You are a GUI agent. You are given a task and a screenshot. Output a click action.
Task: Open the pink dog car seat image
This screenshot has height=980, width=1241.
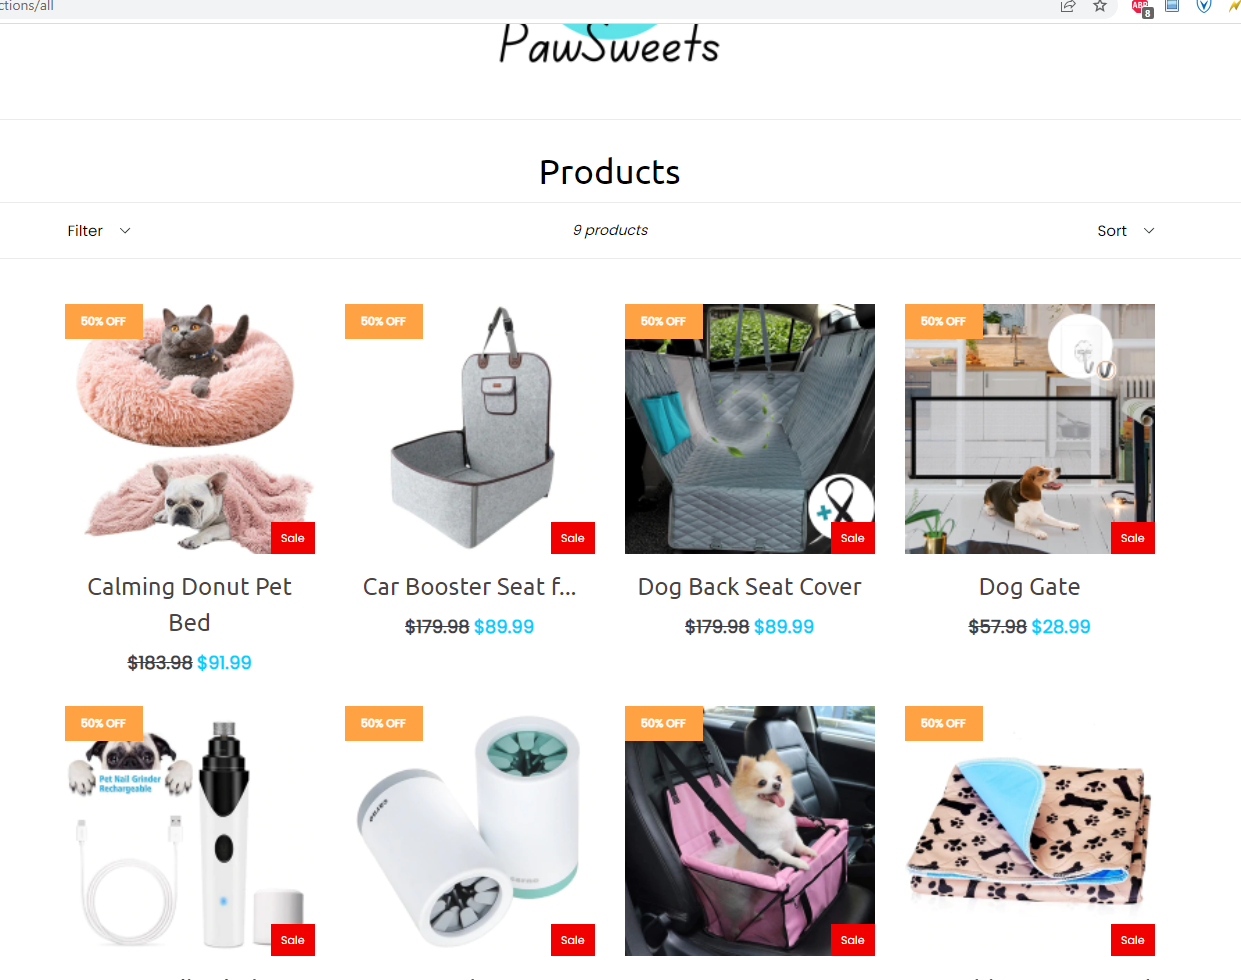750,831
